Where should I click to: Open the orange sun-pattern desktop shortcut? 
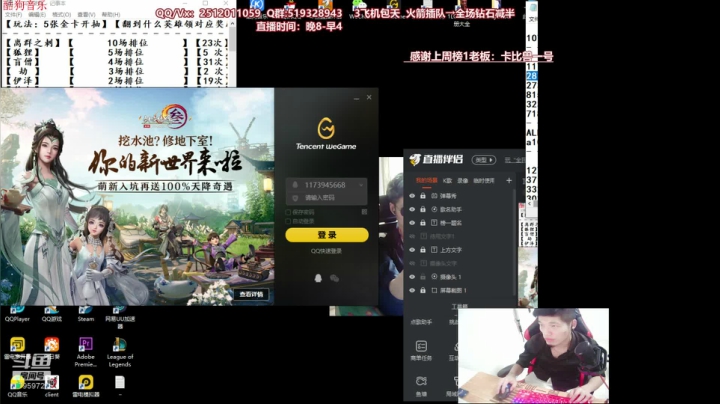pos(51,348)
